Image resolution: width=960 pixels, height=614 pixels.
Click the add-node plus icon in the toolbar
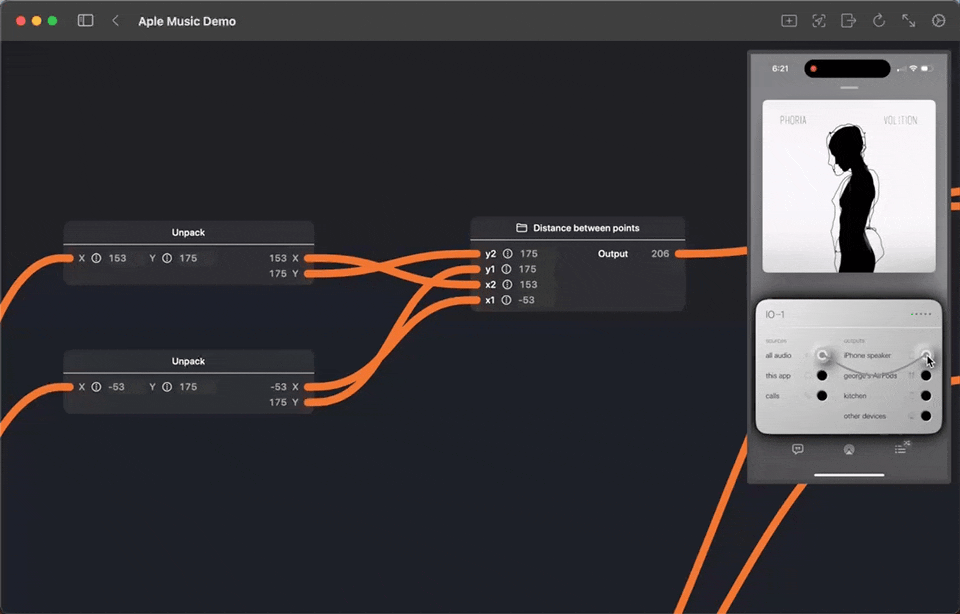(x=789, y=20)
